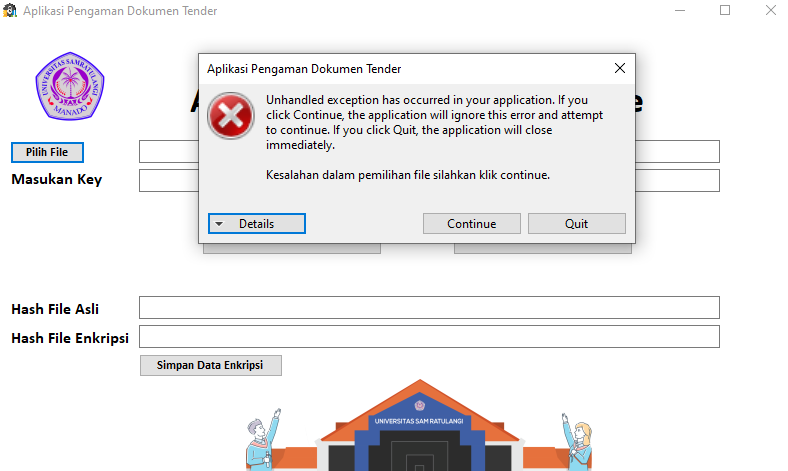Viewport: 788px width, 471px height.
Task: Click Simpan Data Enkripsi button
Action: (x=211, y=365)
